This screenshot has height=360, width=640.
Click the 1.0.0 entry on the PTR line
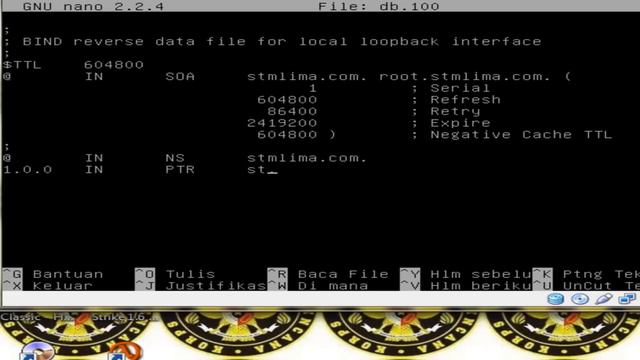coord(28,169)
